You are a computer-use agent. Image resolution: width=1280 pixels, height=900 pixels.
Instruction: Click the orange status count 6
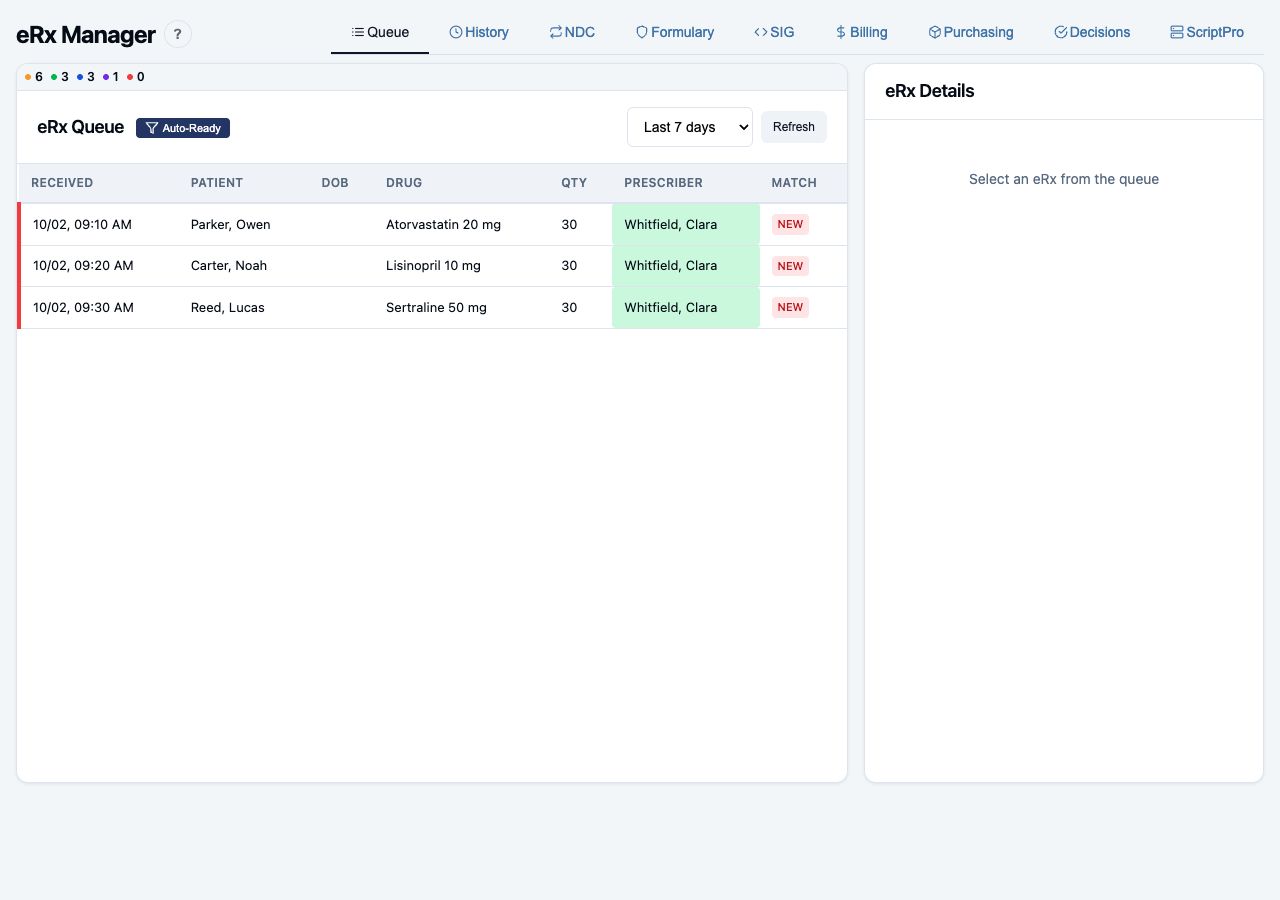[34, 77]
